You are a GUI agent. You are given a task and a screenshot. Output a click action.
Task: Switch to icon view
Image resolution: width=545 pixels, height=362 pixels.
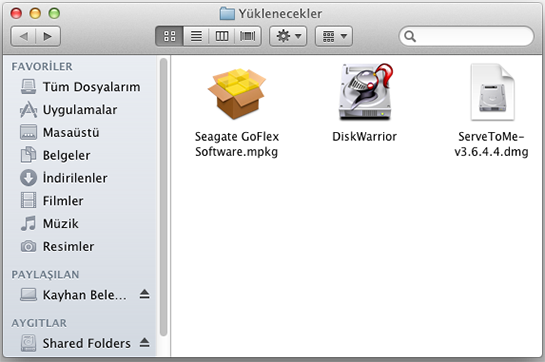(x=169, y=36)
